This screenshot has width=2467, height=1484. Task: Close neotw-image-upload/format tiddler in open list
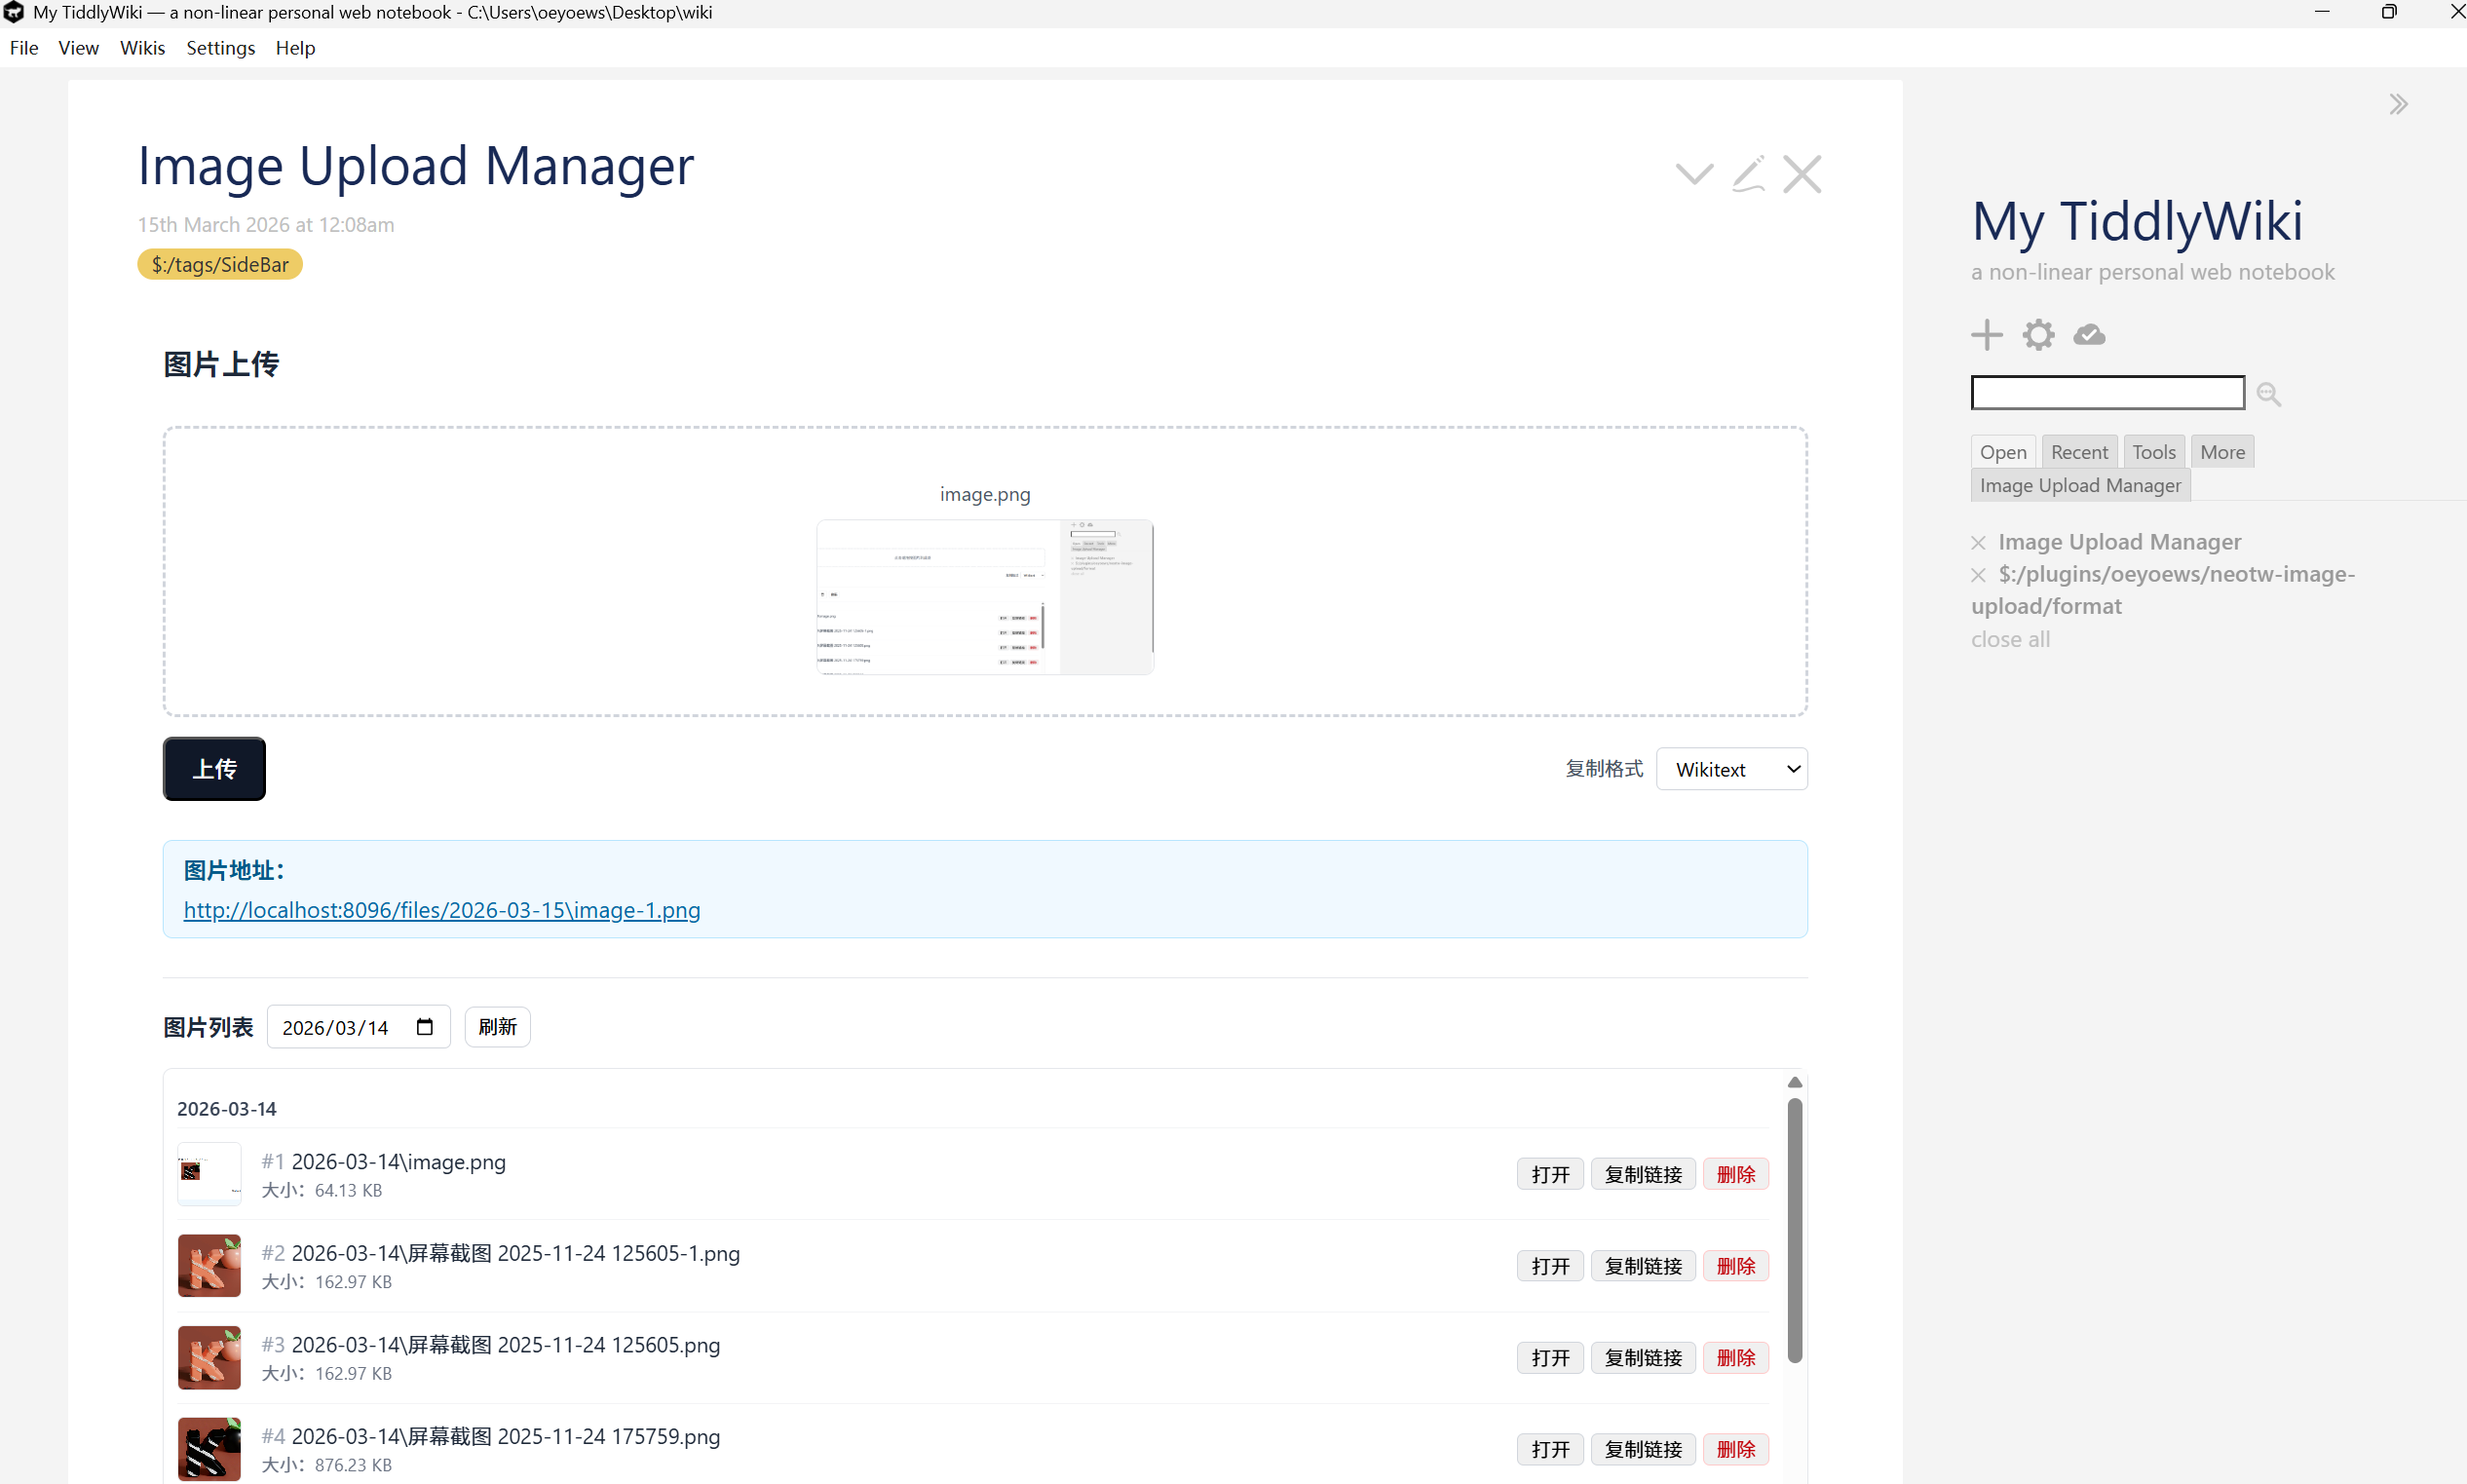[1978, 575]
